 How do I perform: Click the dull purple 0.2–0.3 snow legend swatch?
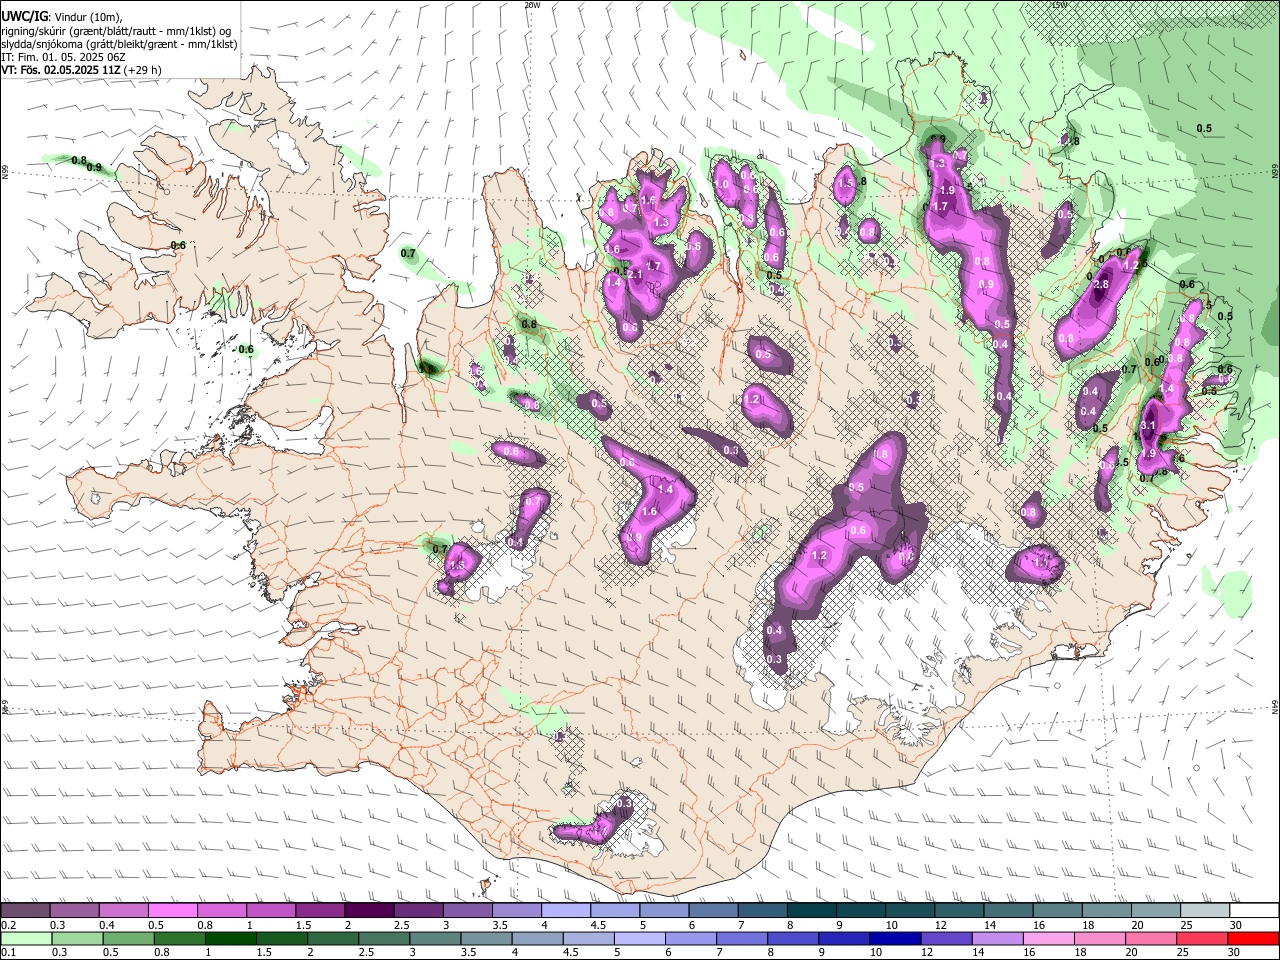tap(25, 911)
